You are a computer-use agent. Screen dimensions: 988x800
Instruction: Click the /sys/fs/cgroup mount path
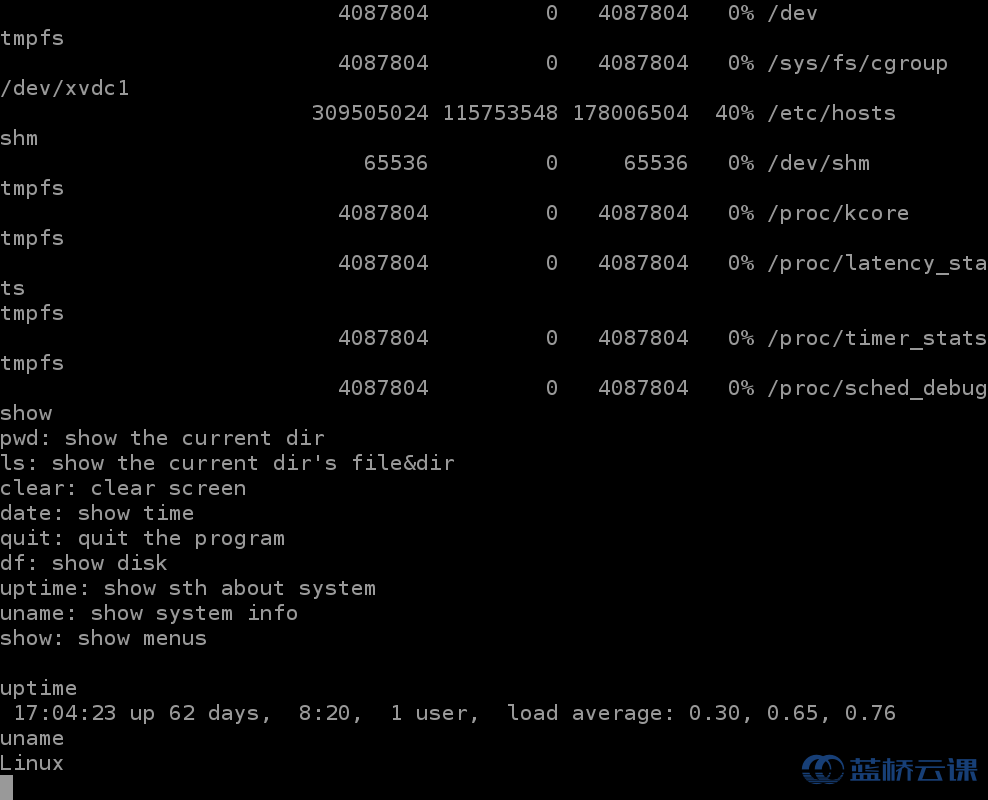(857, 63)
